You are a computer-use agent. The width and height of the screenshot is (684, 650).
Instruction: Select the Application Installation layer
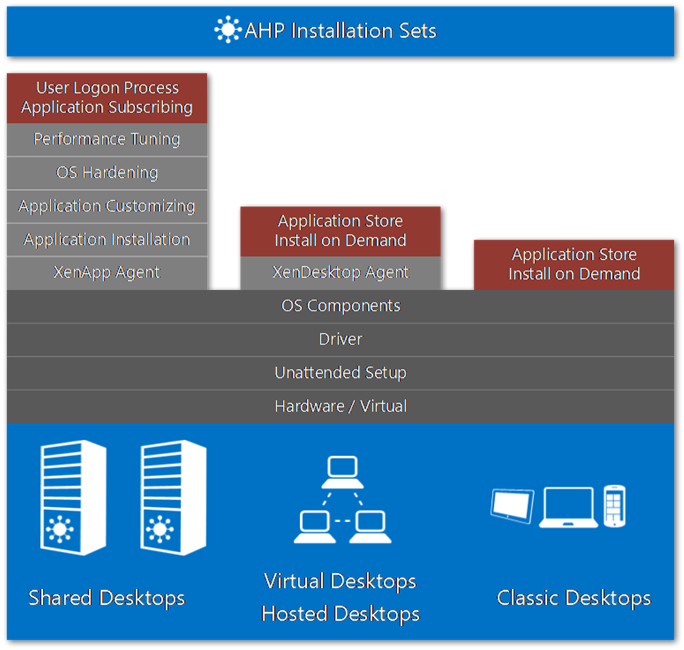point(107,239)
